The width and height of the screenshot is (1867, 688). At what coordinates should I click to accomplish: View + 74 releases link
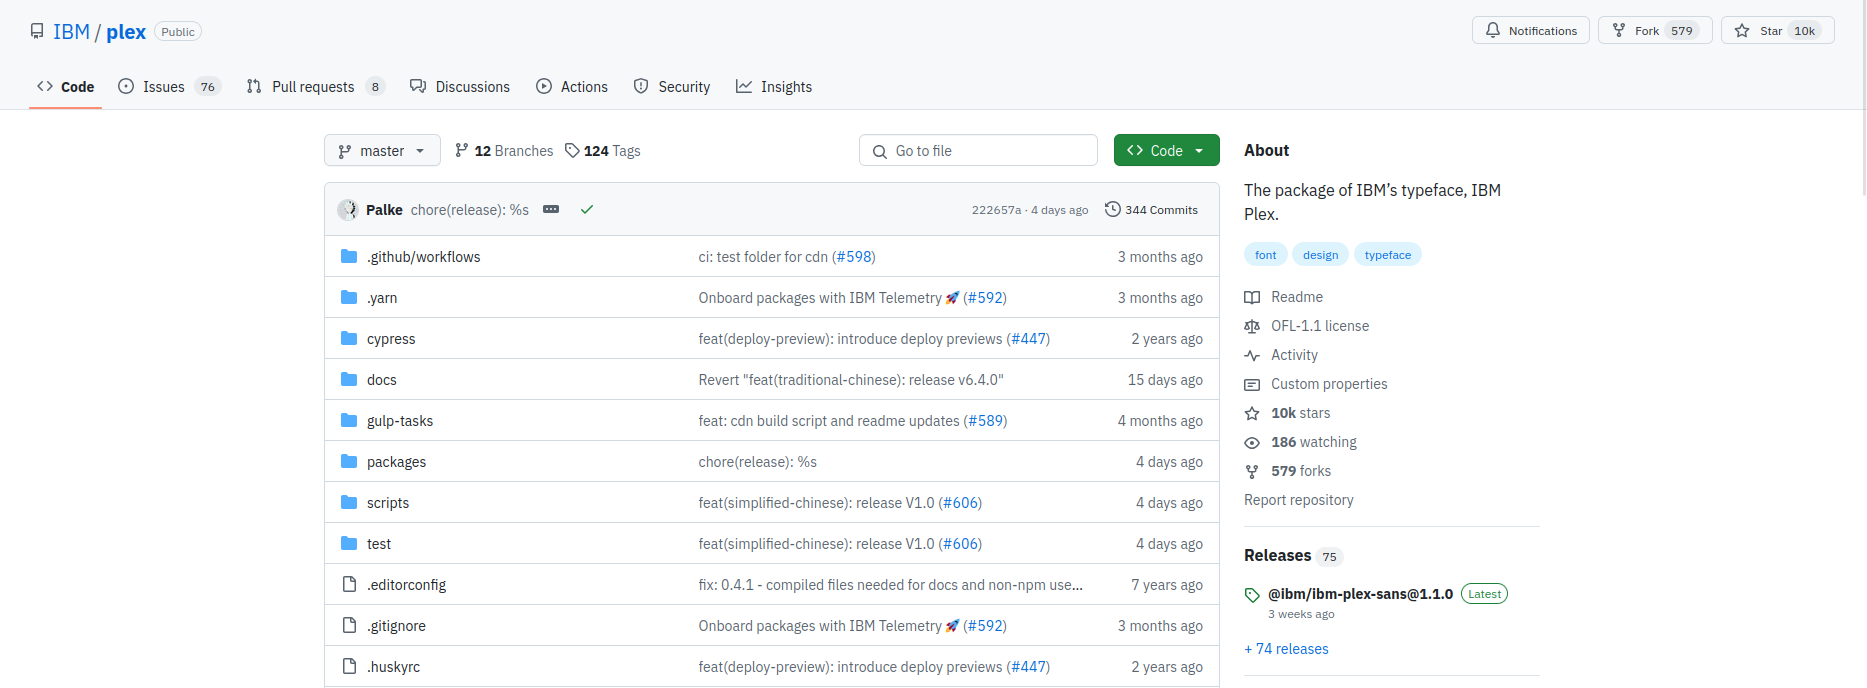tap(1286, 649)
